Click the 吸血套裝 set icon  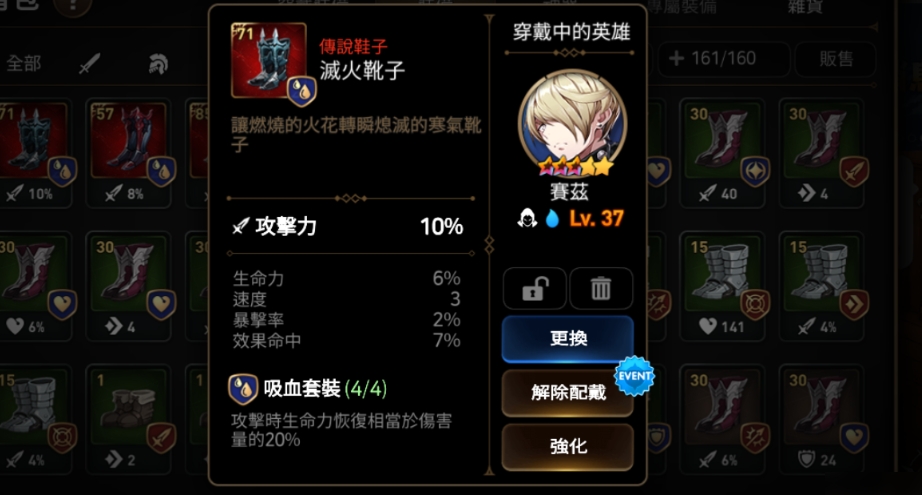pyautogui.click(x=243, y=389)
